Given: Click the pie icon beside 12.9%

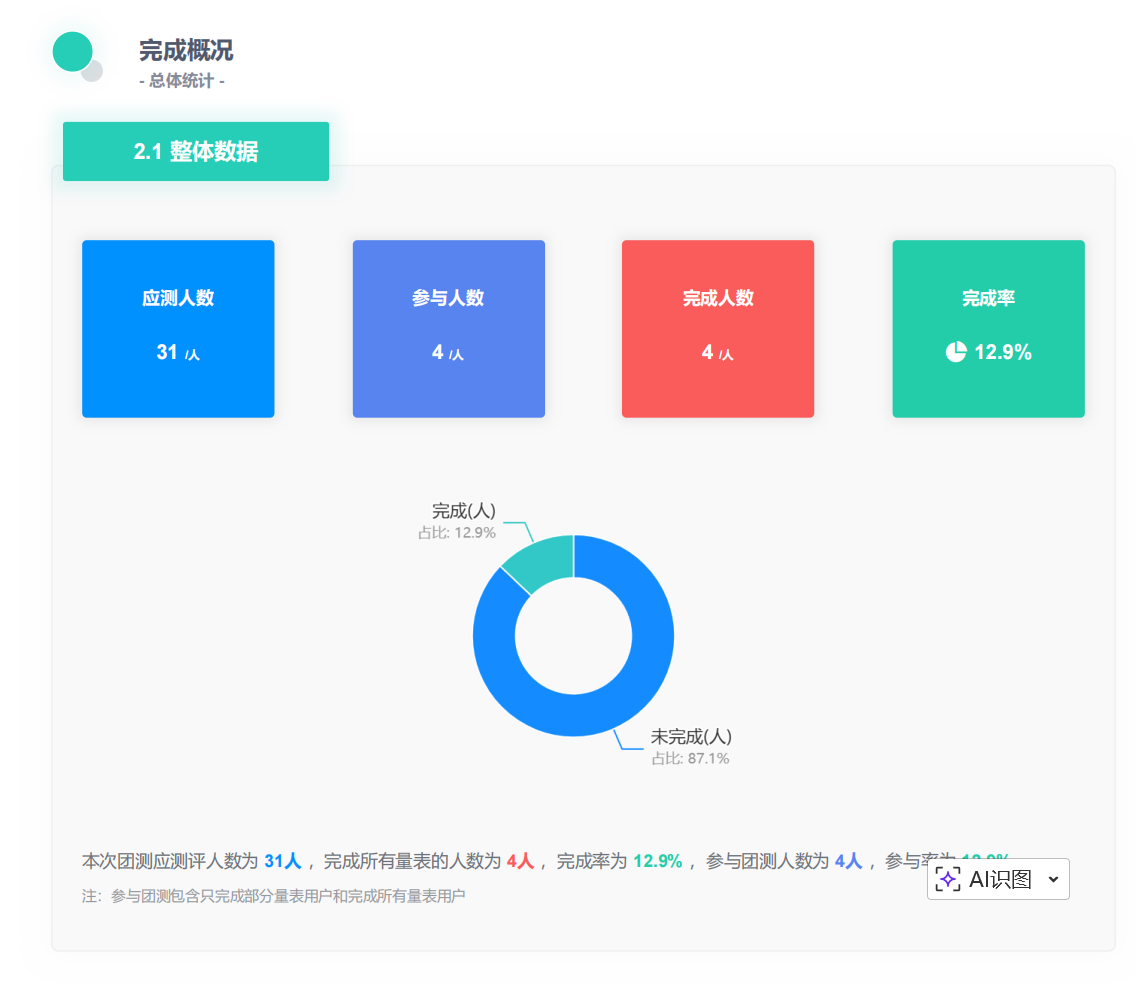Looking at the screenshot, I should click(956, 352).
